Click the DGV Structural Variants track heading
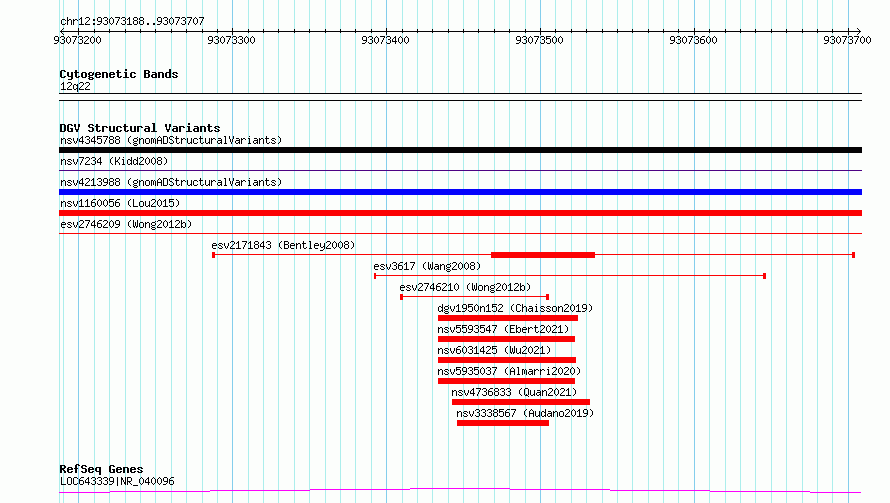 click(x=140, y=128)
